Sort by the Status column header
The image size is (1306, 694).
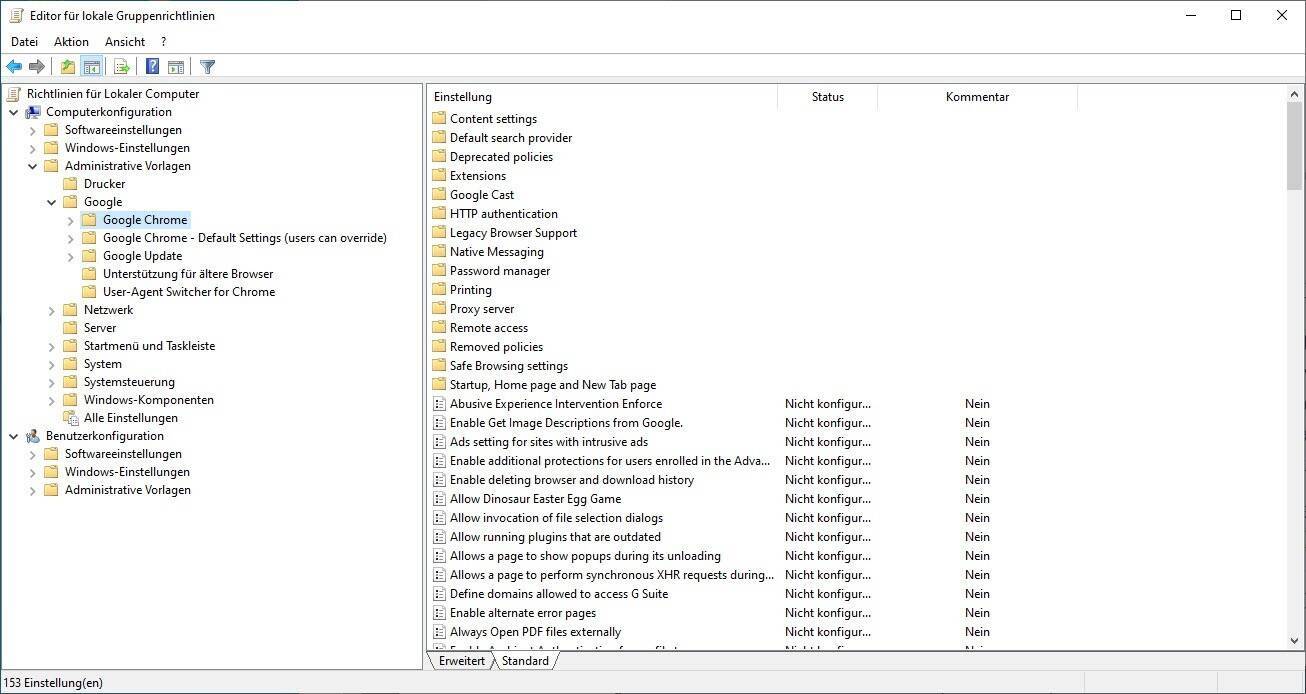(827, 97)
